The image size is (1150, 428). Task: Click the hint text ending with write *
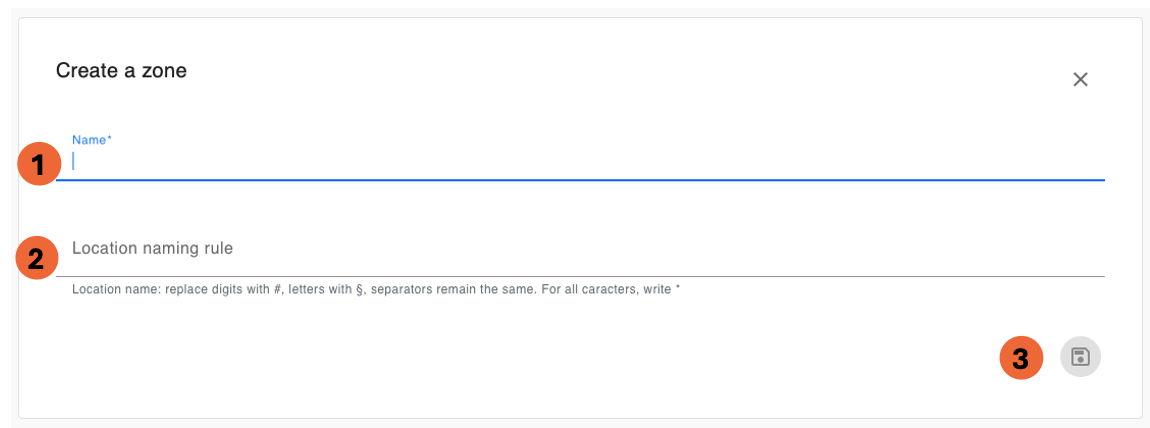point(376,289)
